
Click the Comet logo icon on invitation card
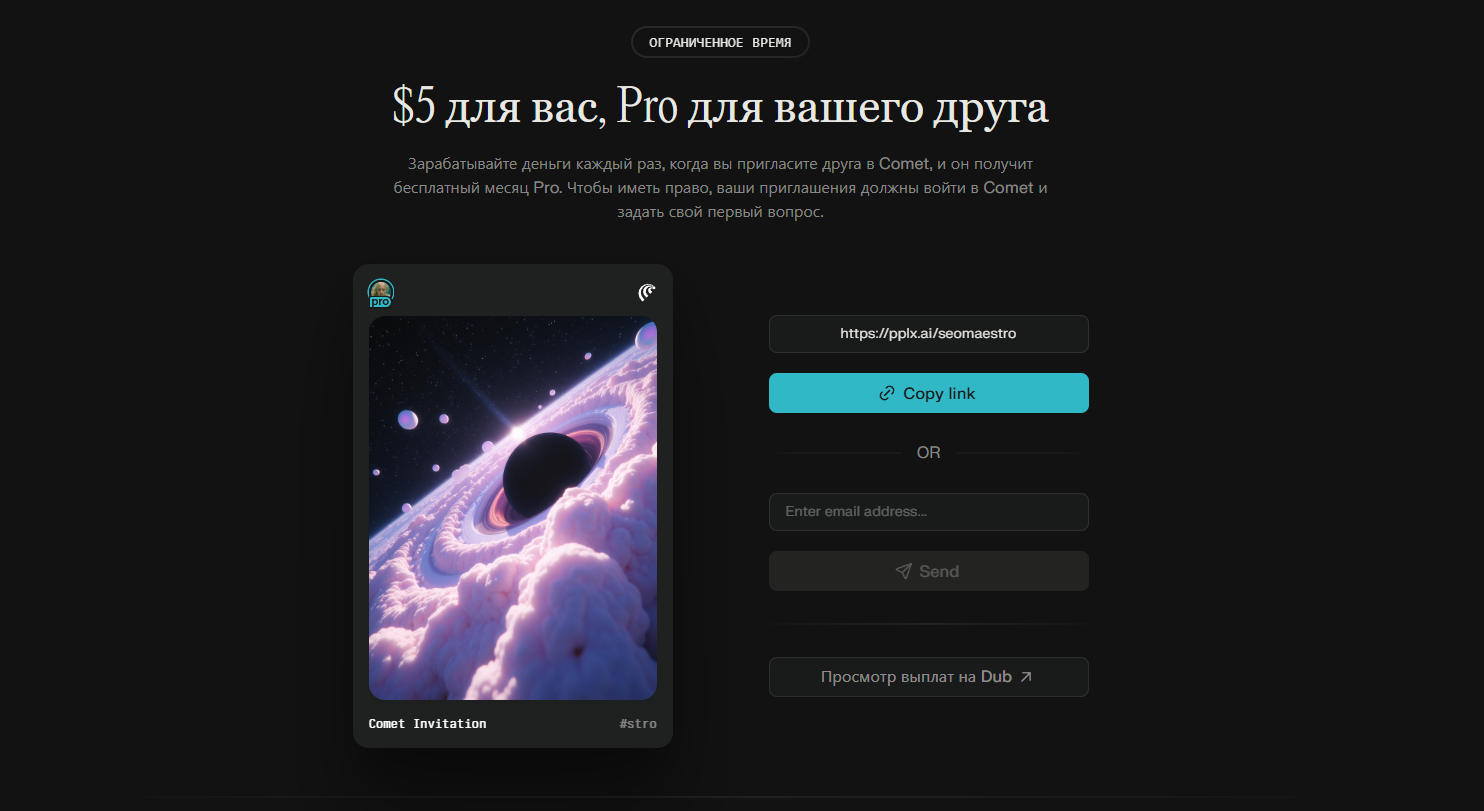647,292
